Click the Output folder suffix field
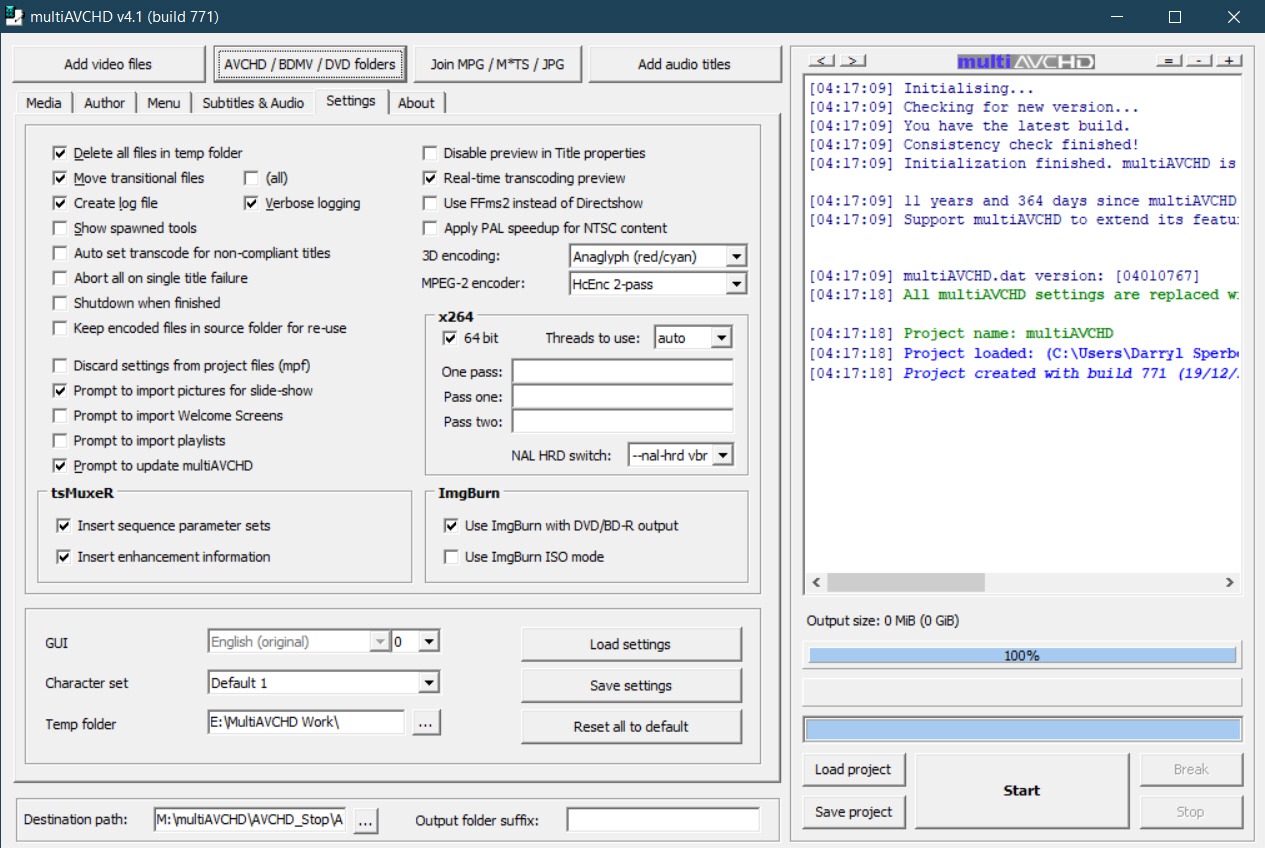Screen dimensions: 1265x848 click(663, 820)
